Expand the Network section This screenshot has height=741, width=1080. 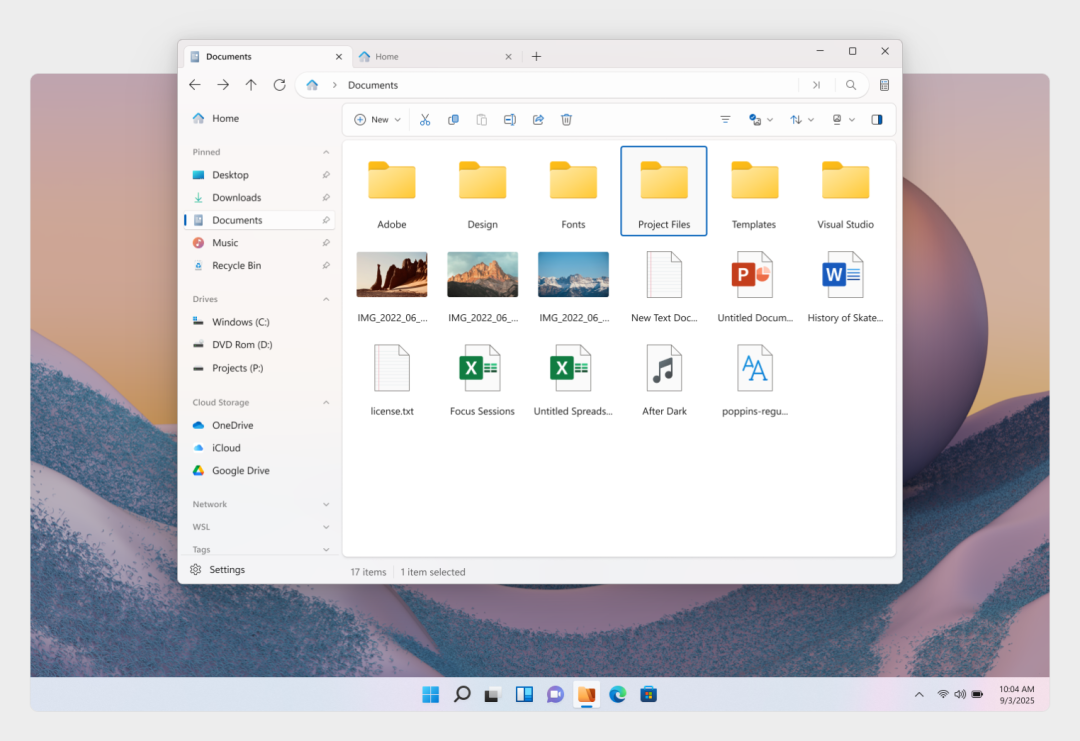(x=326, y=505)
